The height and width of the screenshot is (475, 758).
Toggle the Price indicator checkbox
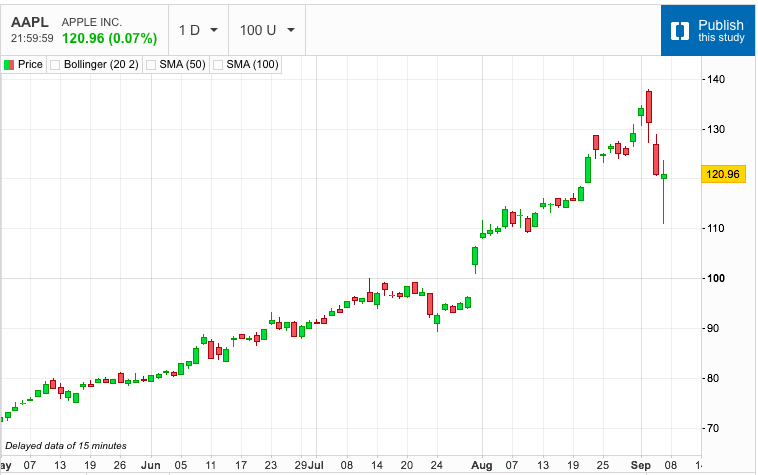click(9, 65)
